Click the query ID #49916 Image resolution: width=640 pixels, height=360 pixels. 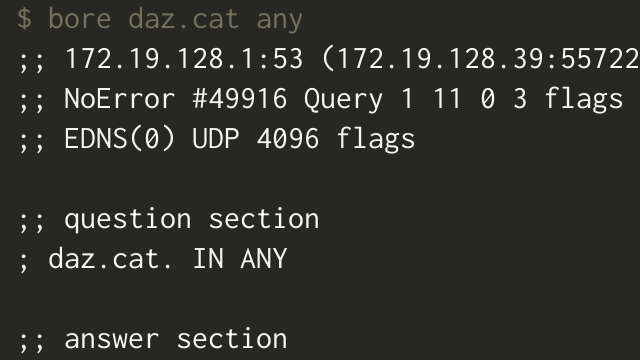(240, 99)
